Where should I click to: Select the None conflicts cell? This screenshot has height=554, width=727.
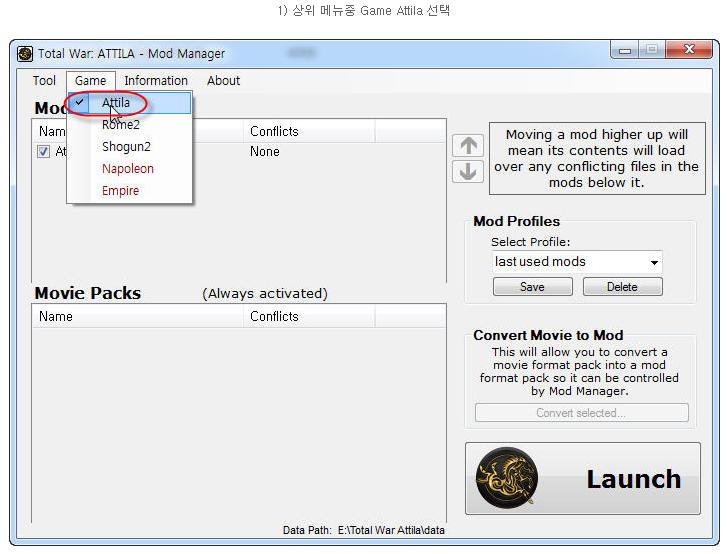click(265, 152)
